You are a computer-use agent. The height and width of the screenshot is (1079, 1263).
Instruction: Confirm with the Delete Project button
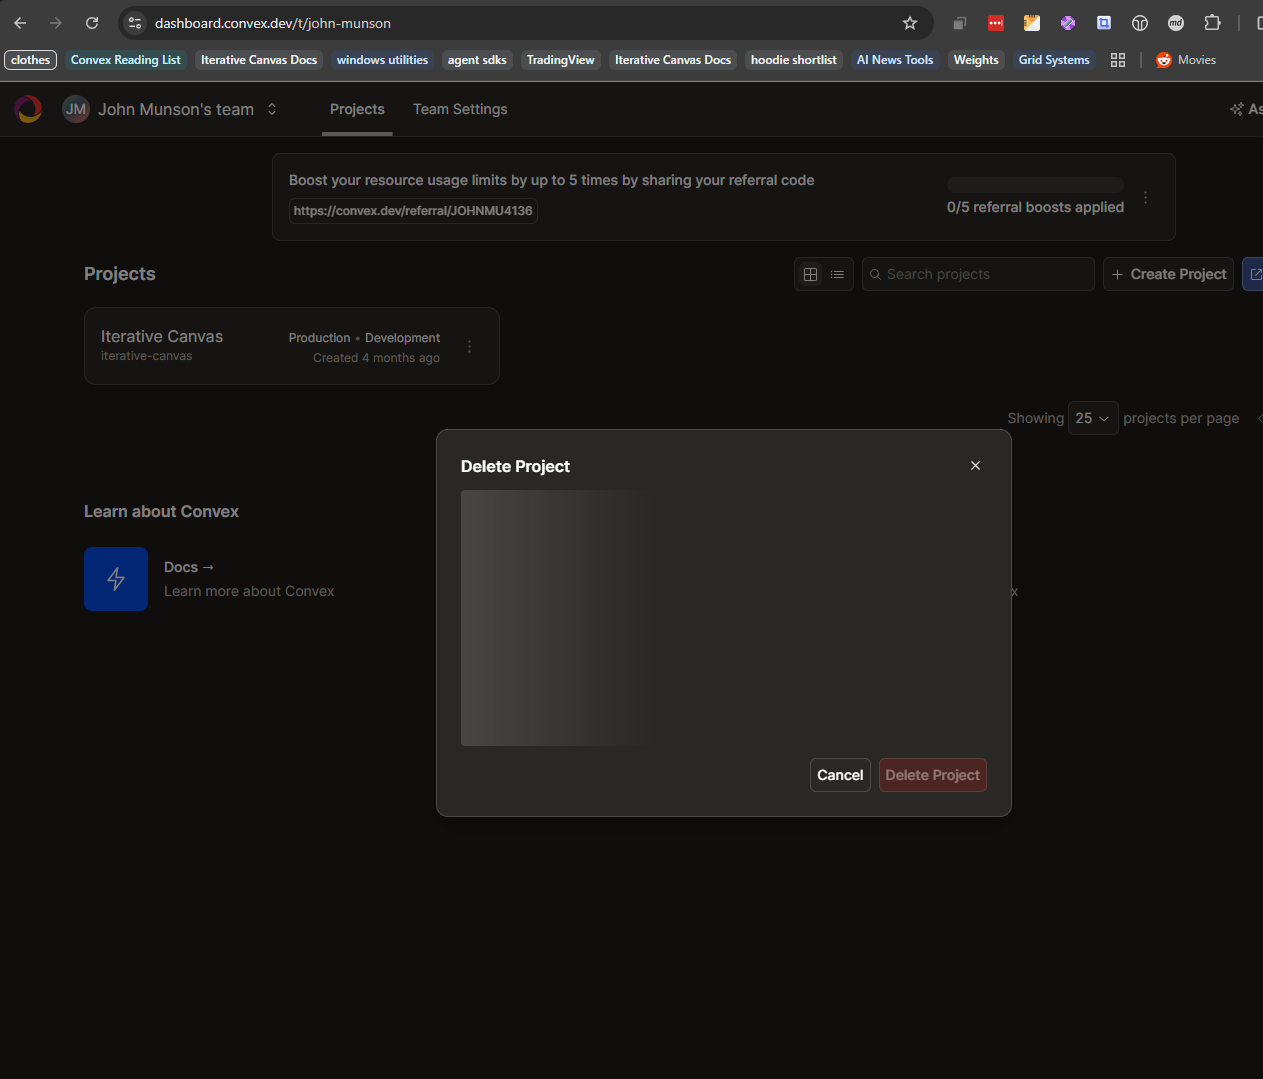click(x=933, y=775)
